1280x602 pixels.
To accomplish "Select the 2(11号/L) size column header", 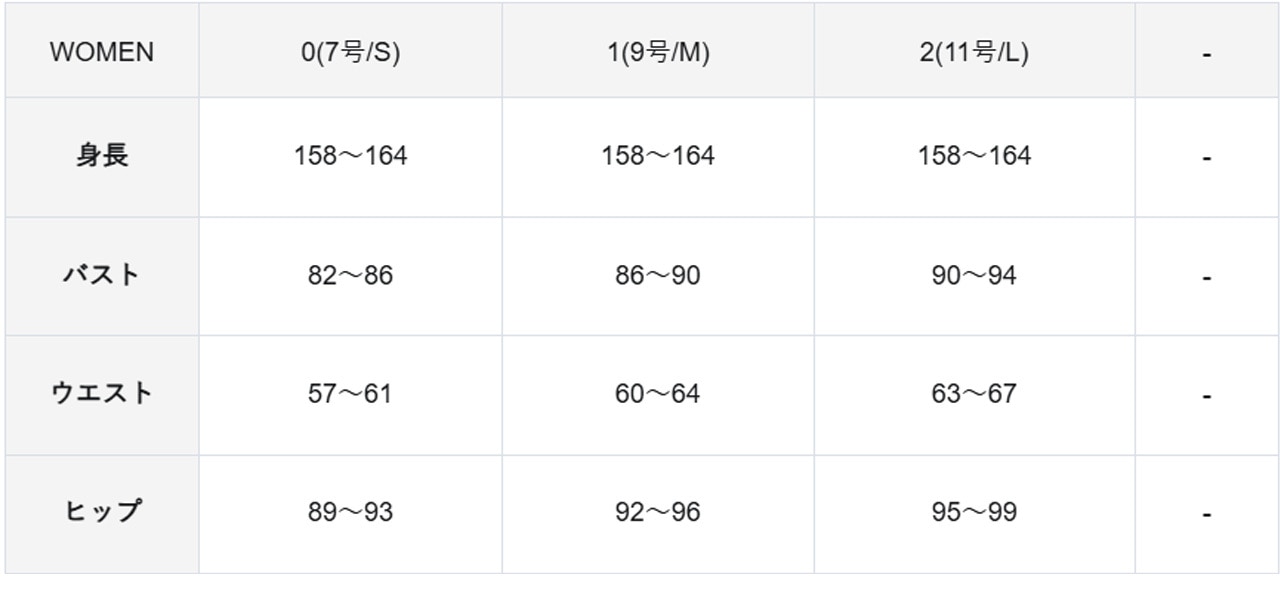I will click(974, 53).
